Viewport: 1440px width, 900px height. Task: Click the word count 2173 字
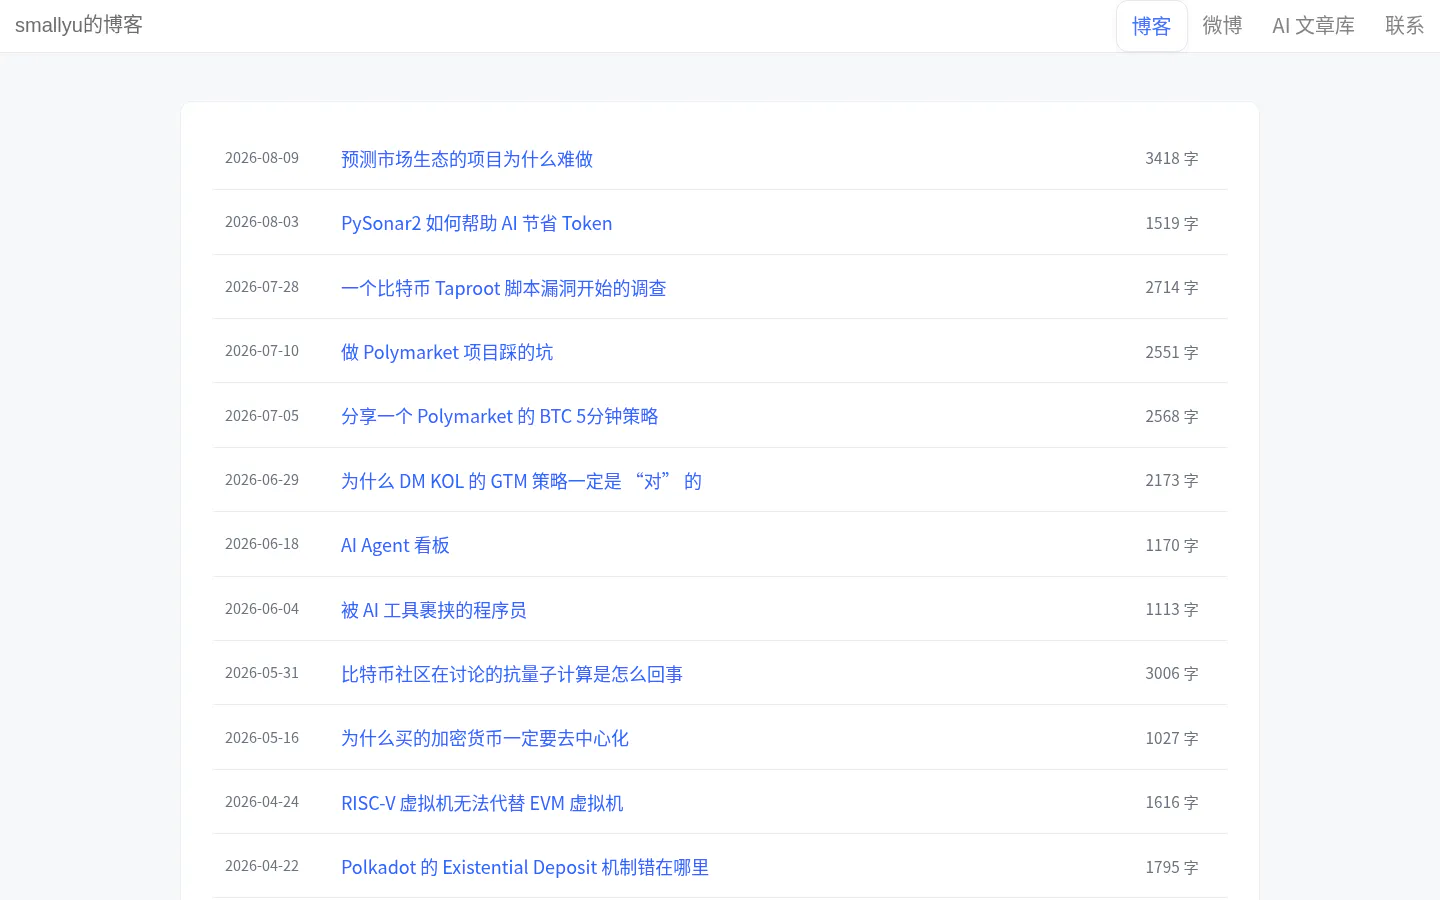pos(1172,481)
